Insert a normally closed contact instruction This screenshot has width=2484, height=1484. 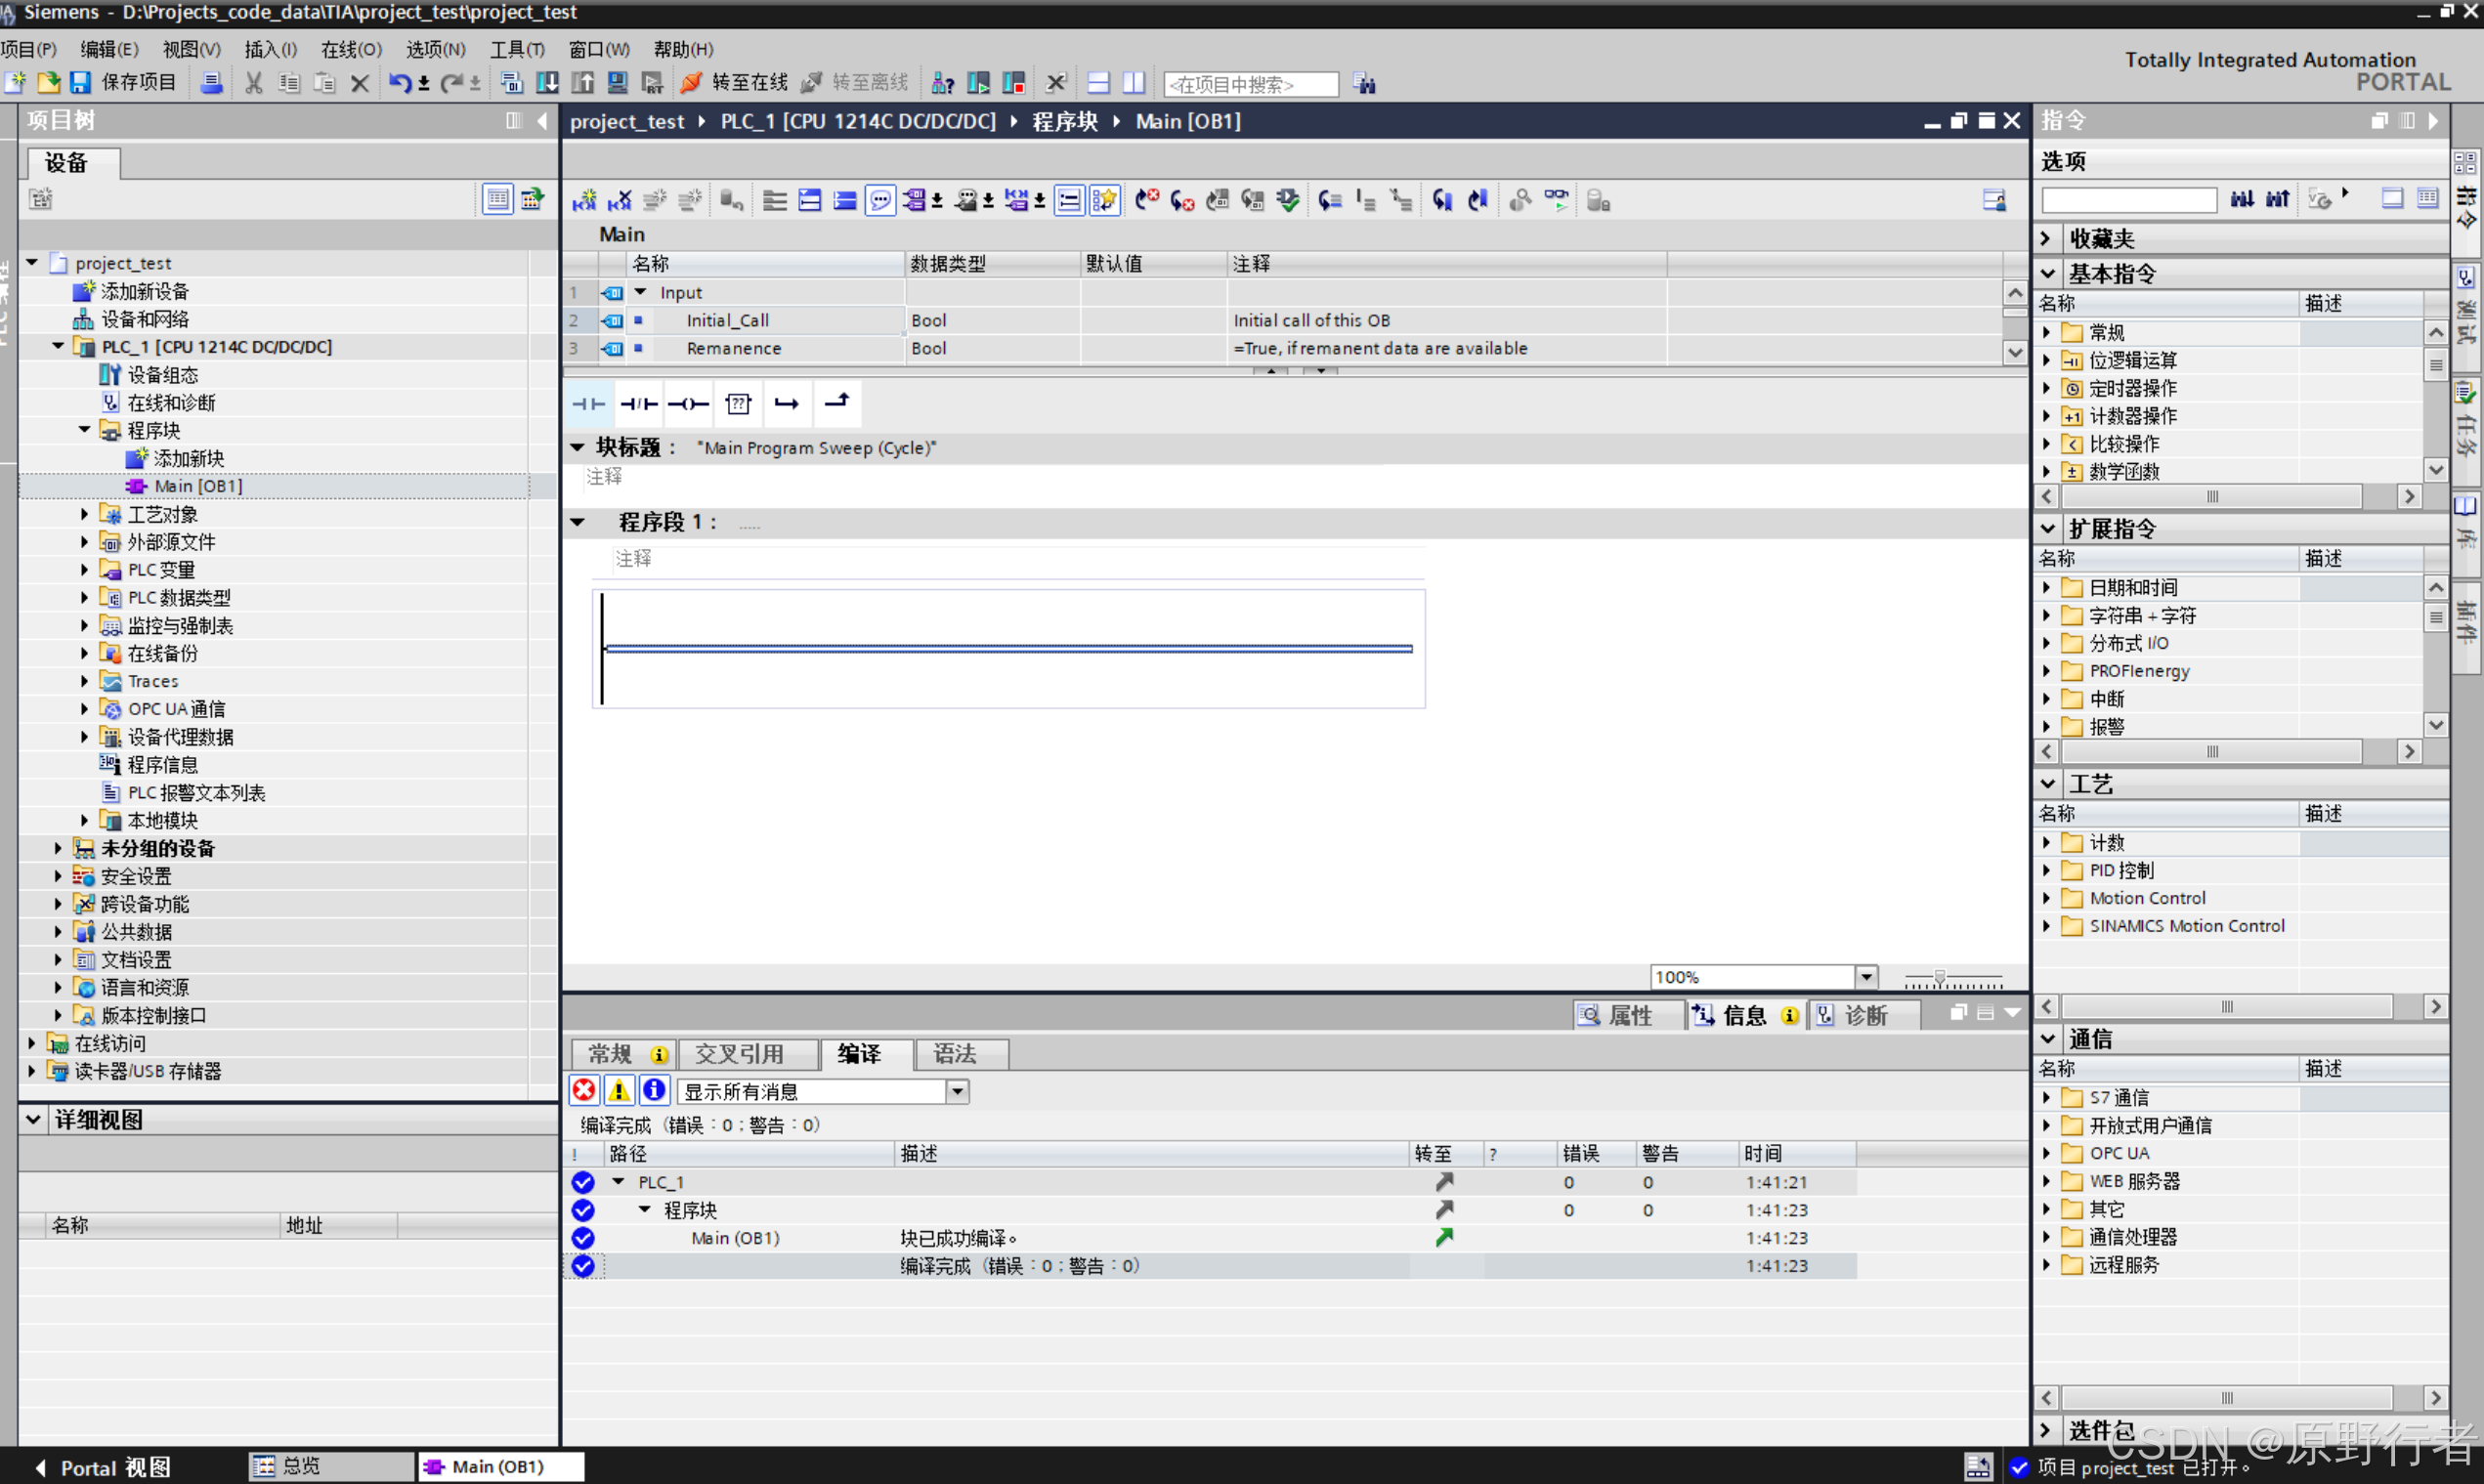(639, 404)
